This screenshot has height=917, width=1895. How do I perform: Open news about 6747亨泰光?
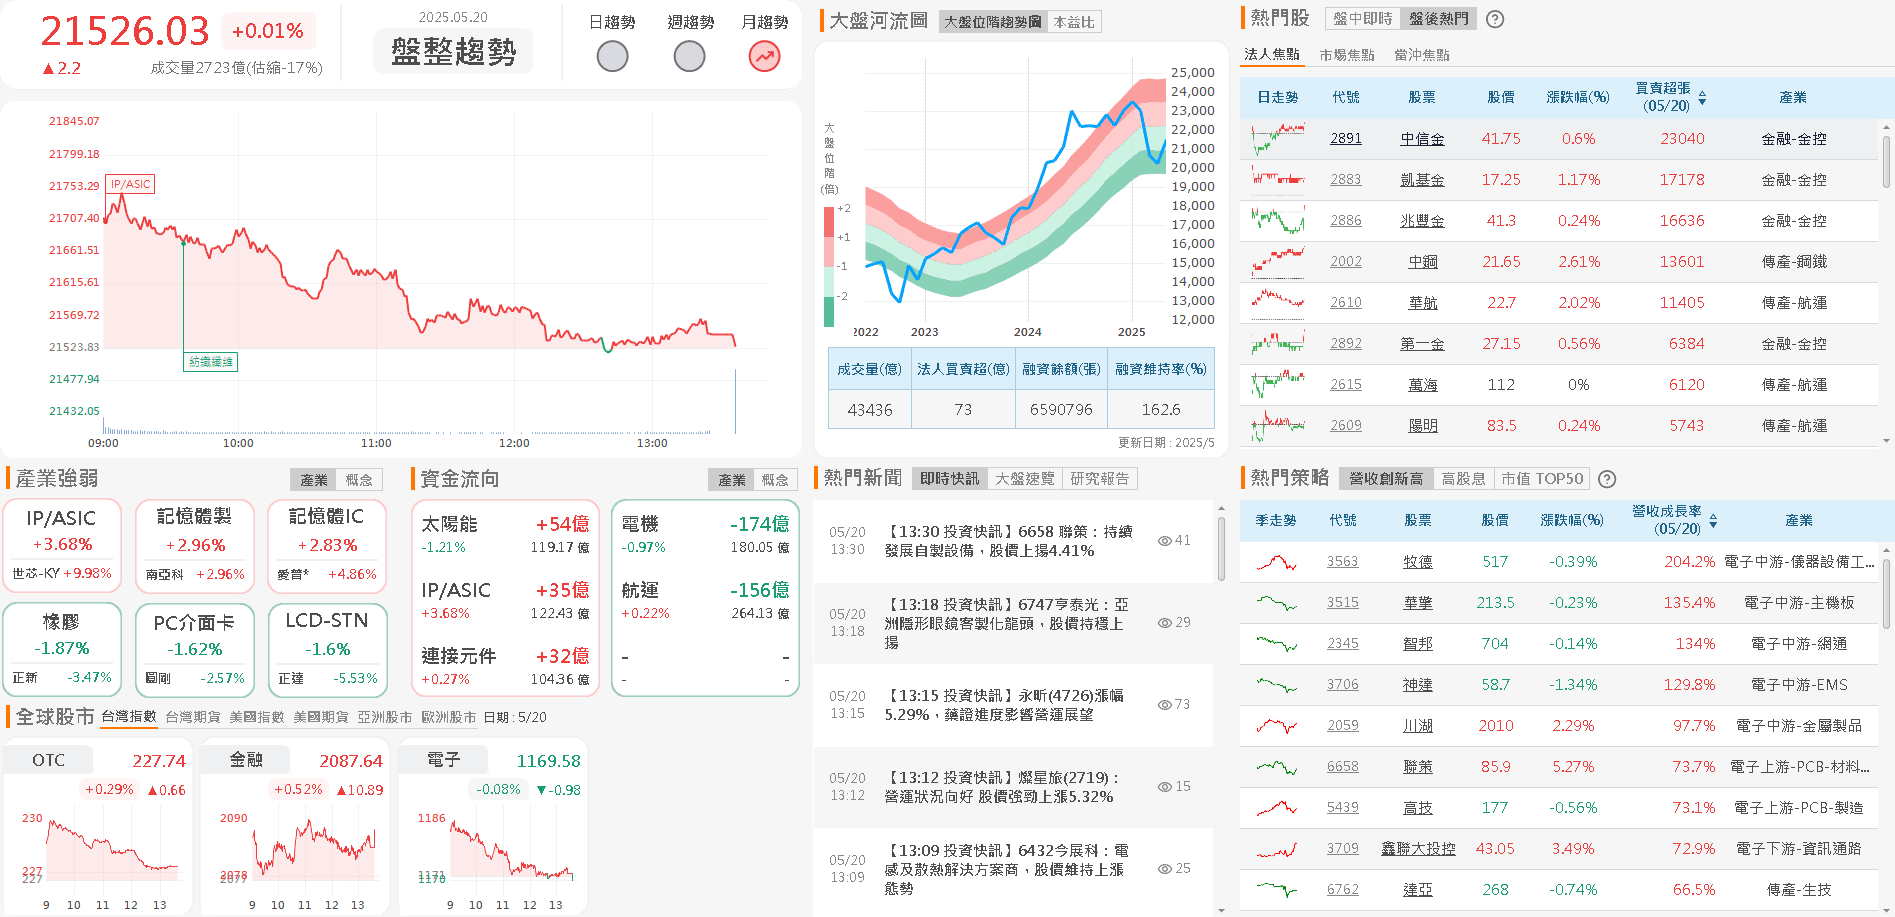(1006, 623)
